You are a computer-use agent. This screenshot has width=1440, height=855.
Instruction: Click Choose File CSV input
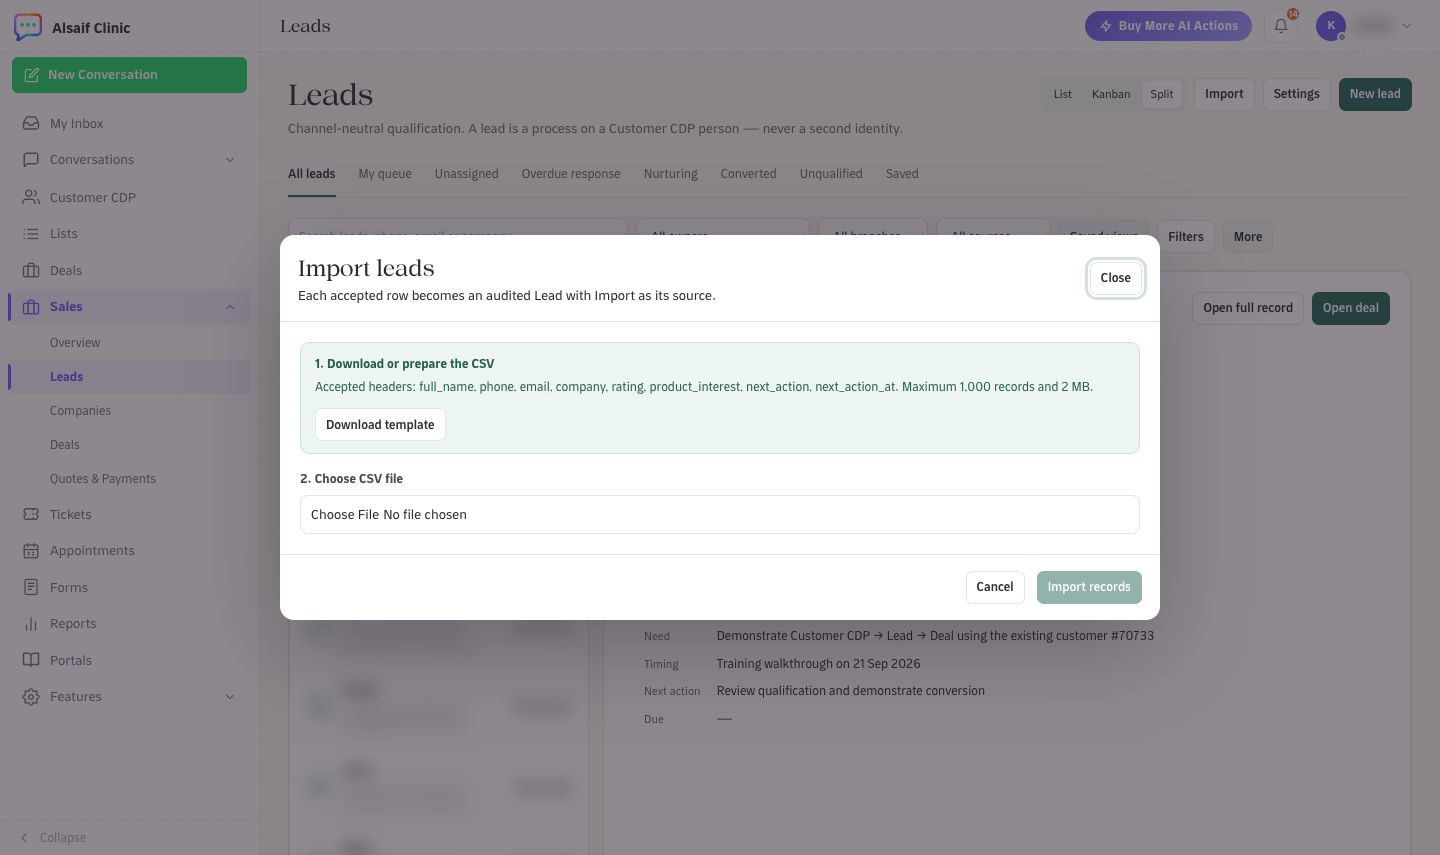(x=720, y=515)
